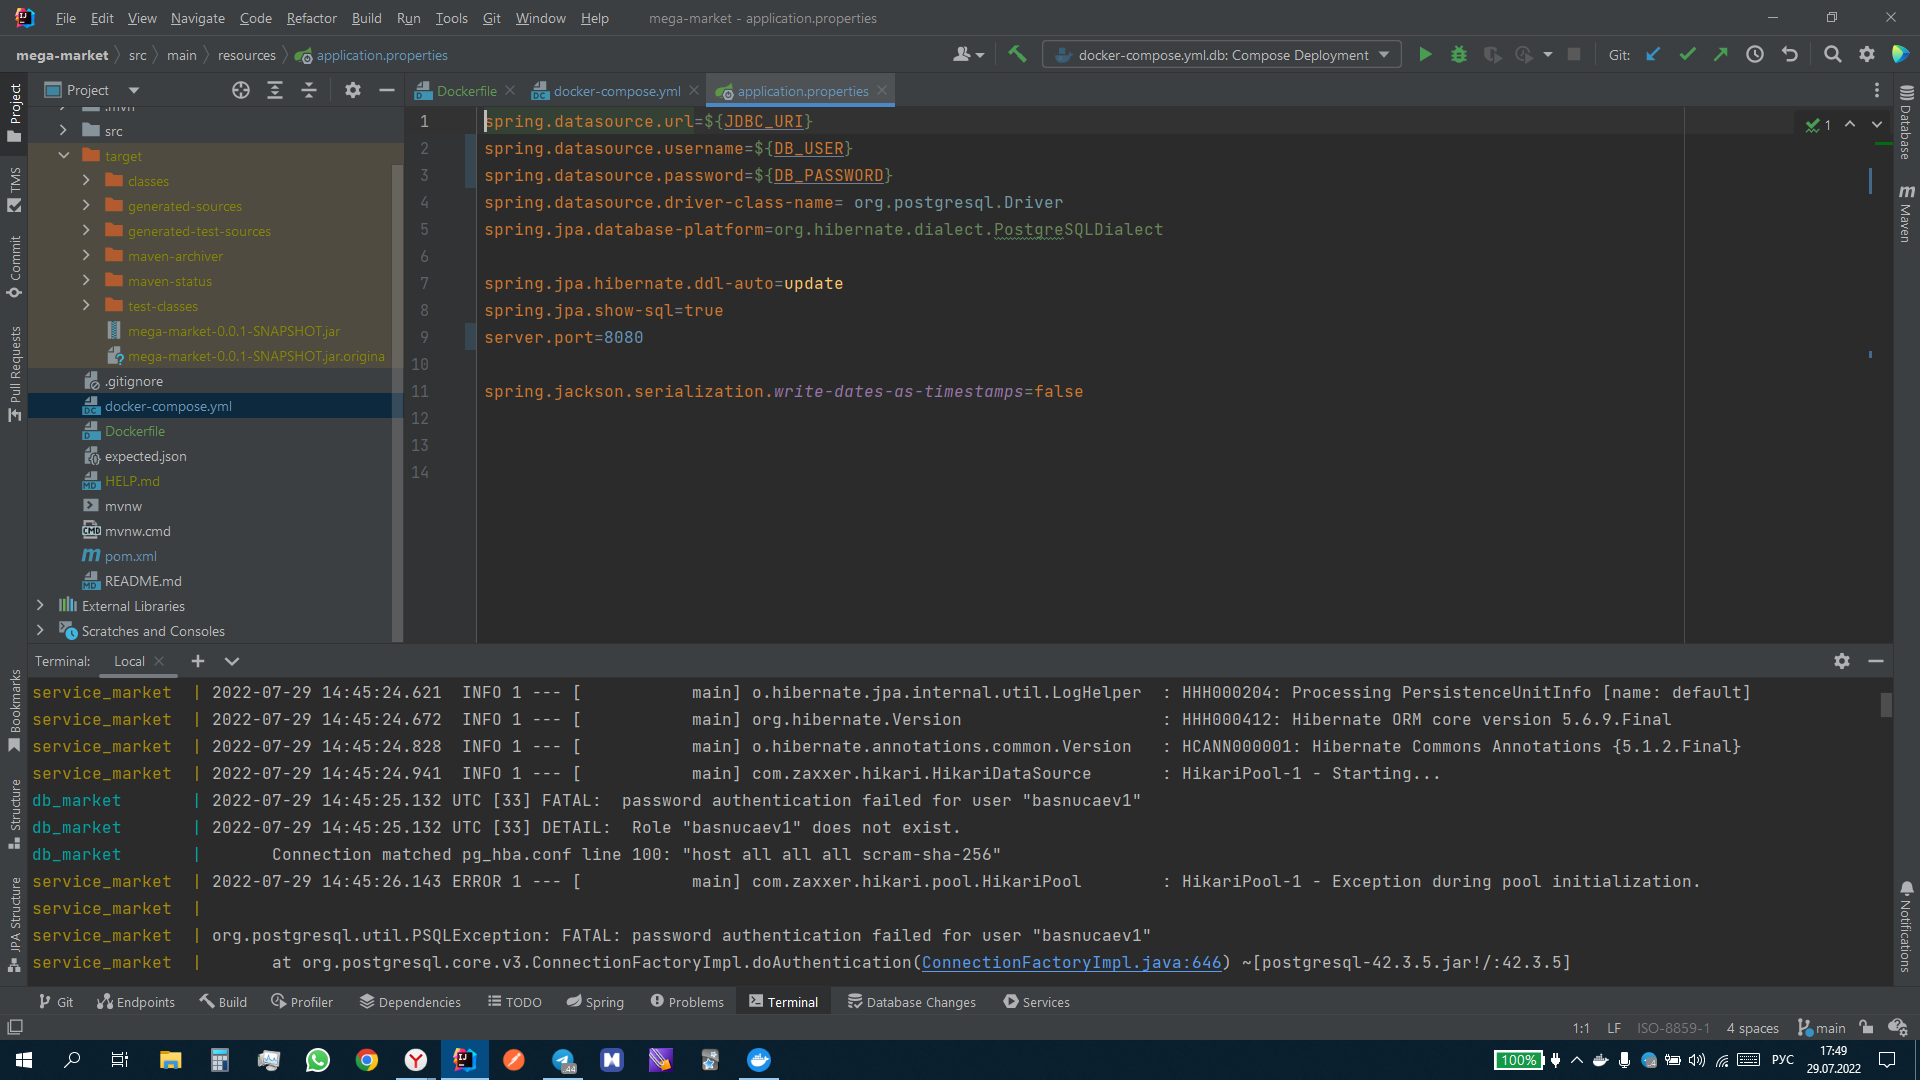Collapse all in Project panel
This screenshot has width=1920, height=1080.
[x=309, y=90]
